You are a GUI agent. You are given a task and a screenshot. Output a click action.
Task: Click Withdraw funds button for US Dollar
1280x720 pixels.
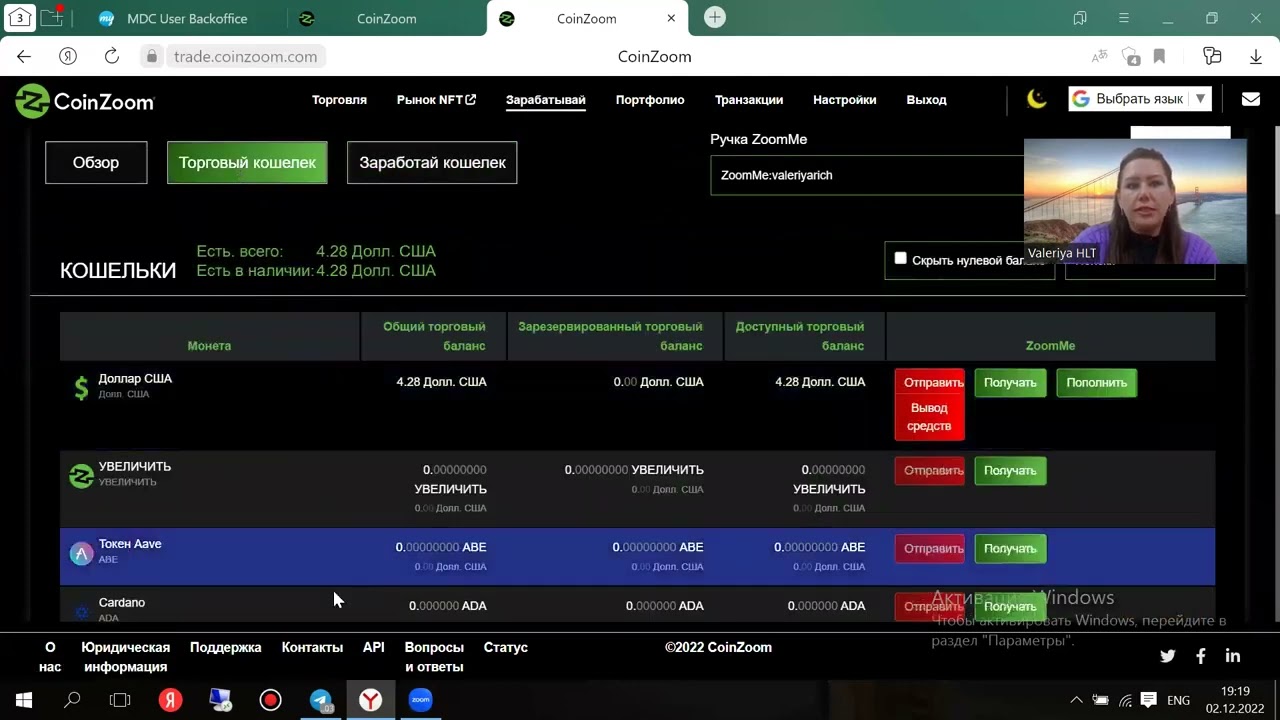coord(930,417)
